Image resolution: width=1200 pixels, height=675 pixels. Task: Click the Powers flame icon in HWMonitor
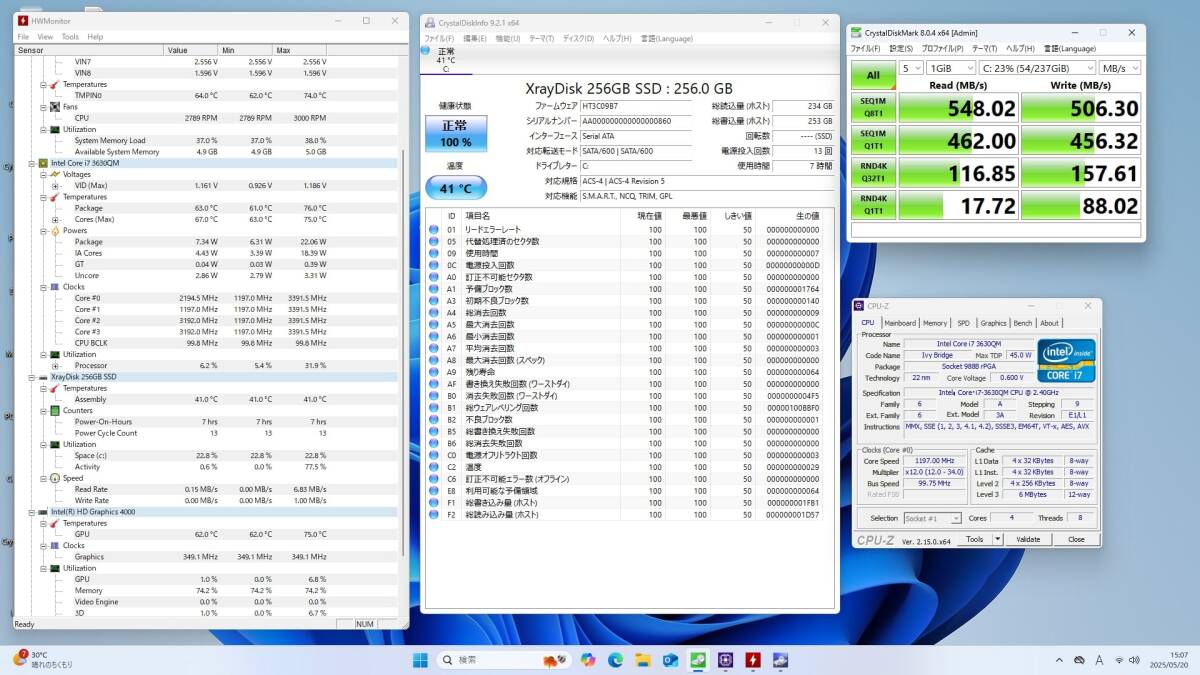tap(54, 231)
